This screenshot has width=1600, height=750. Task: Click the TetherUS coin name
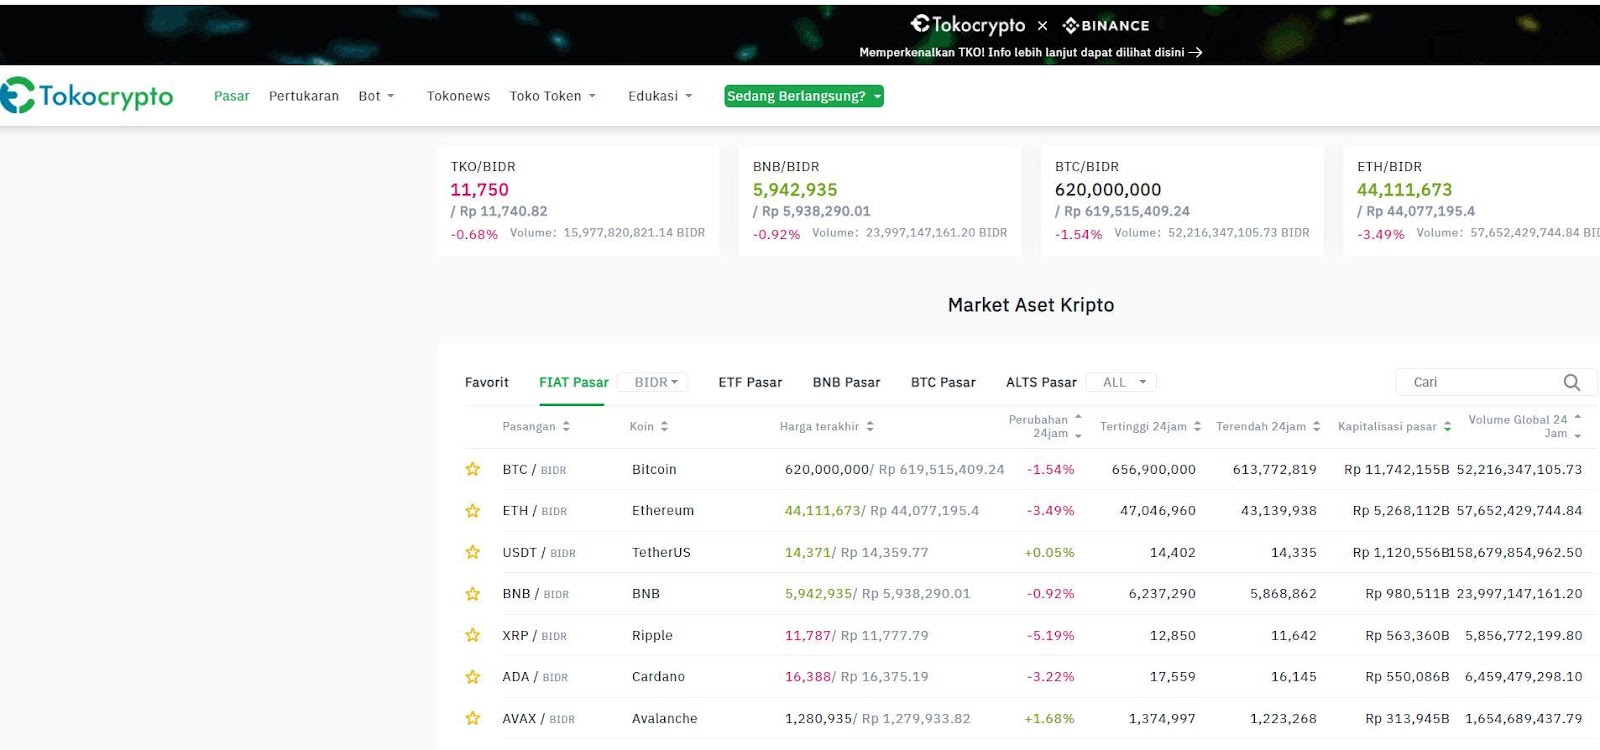tap(661, 552)
